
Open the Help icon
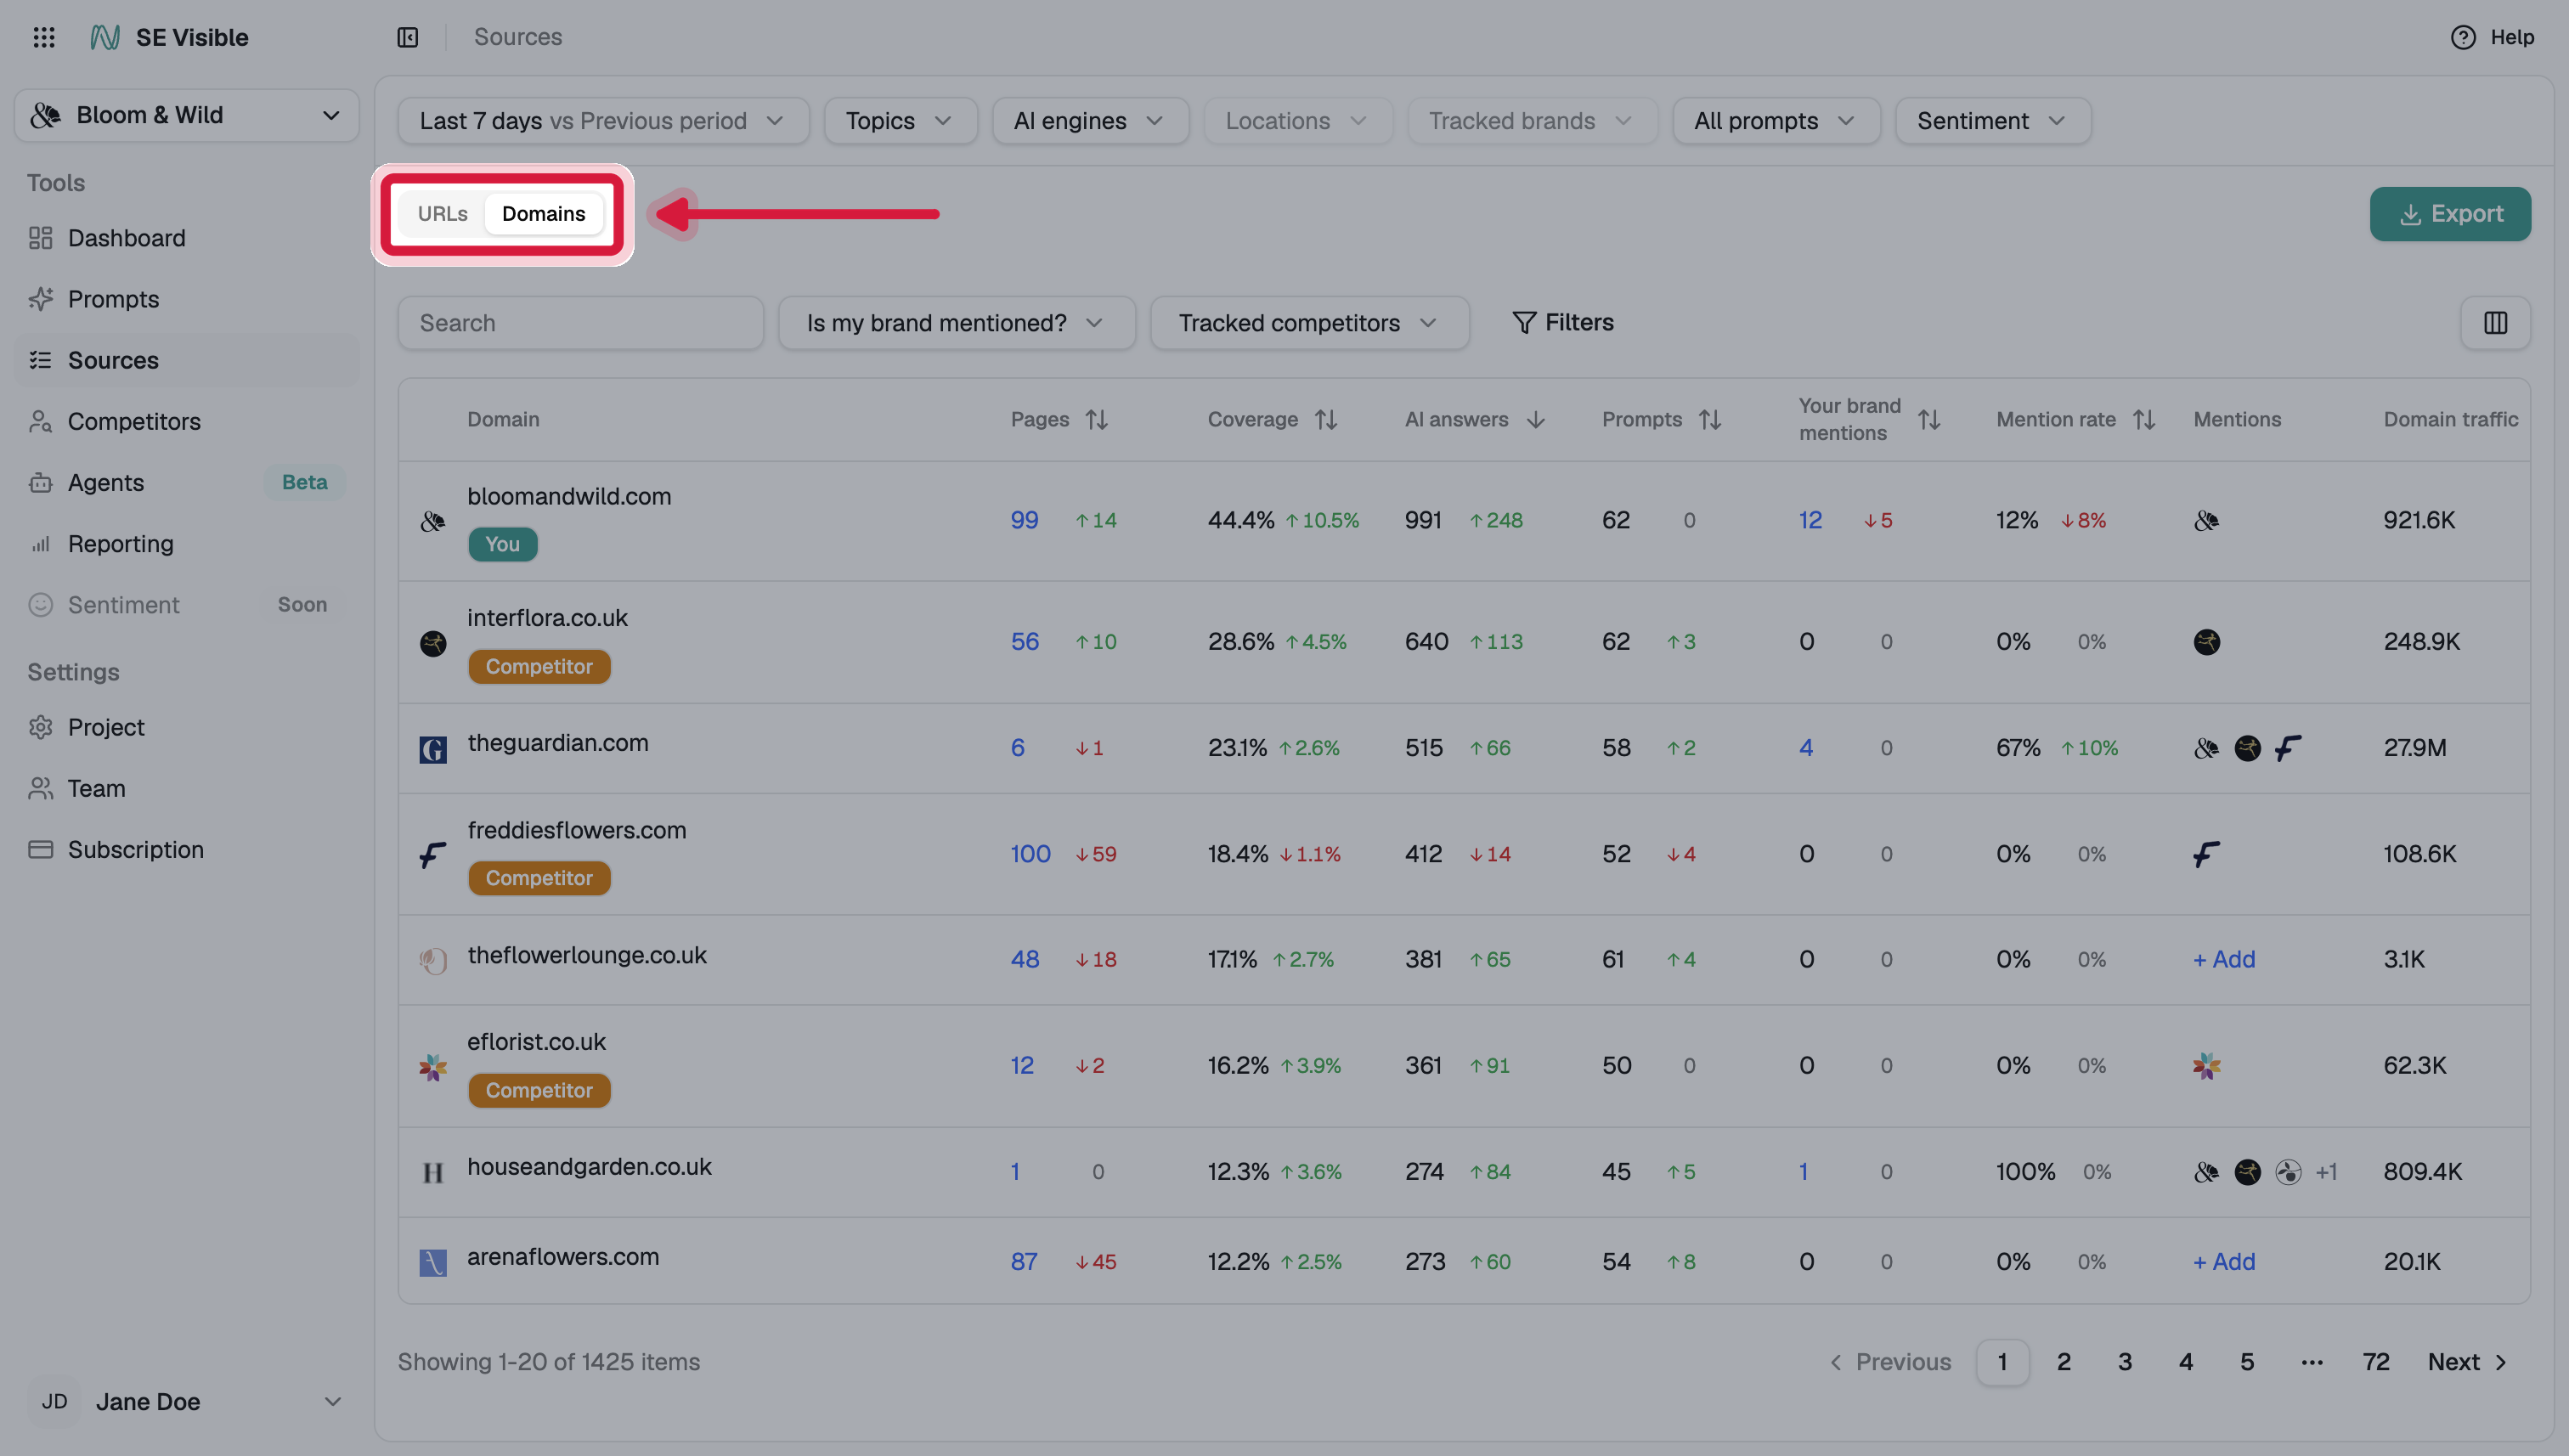pos(2463,37)
